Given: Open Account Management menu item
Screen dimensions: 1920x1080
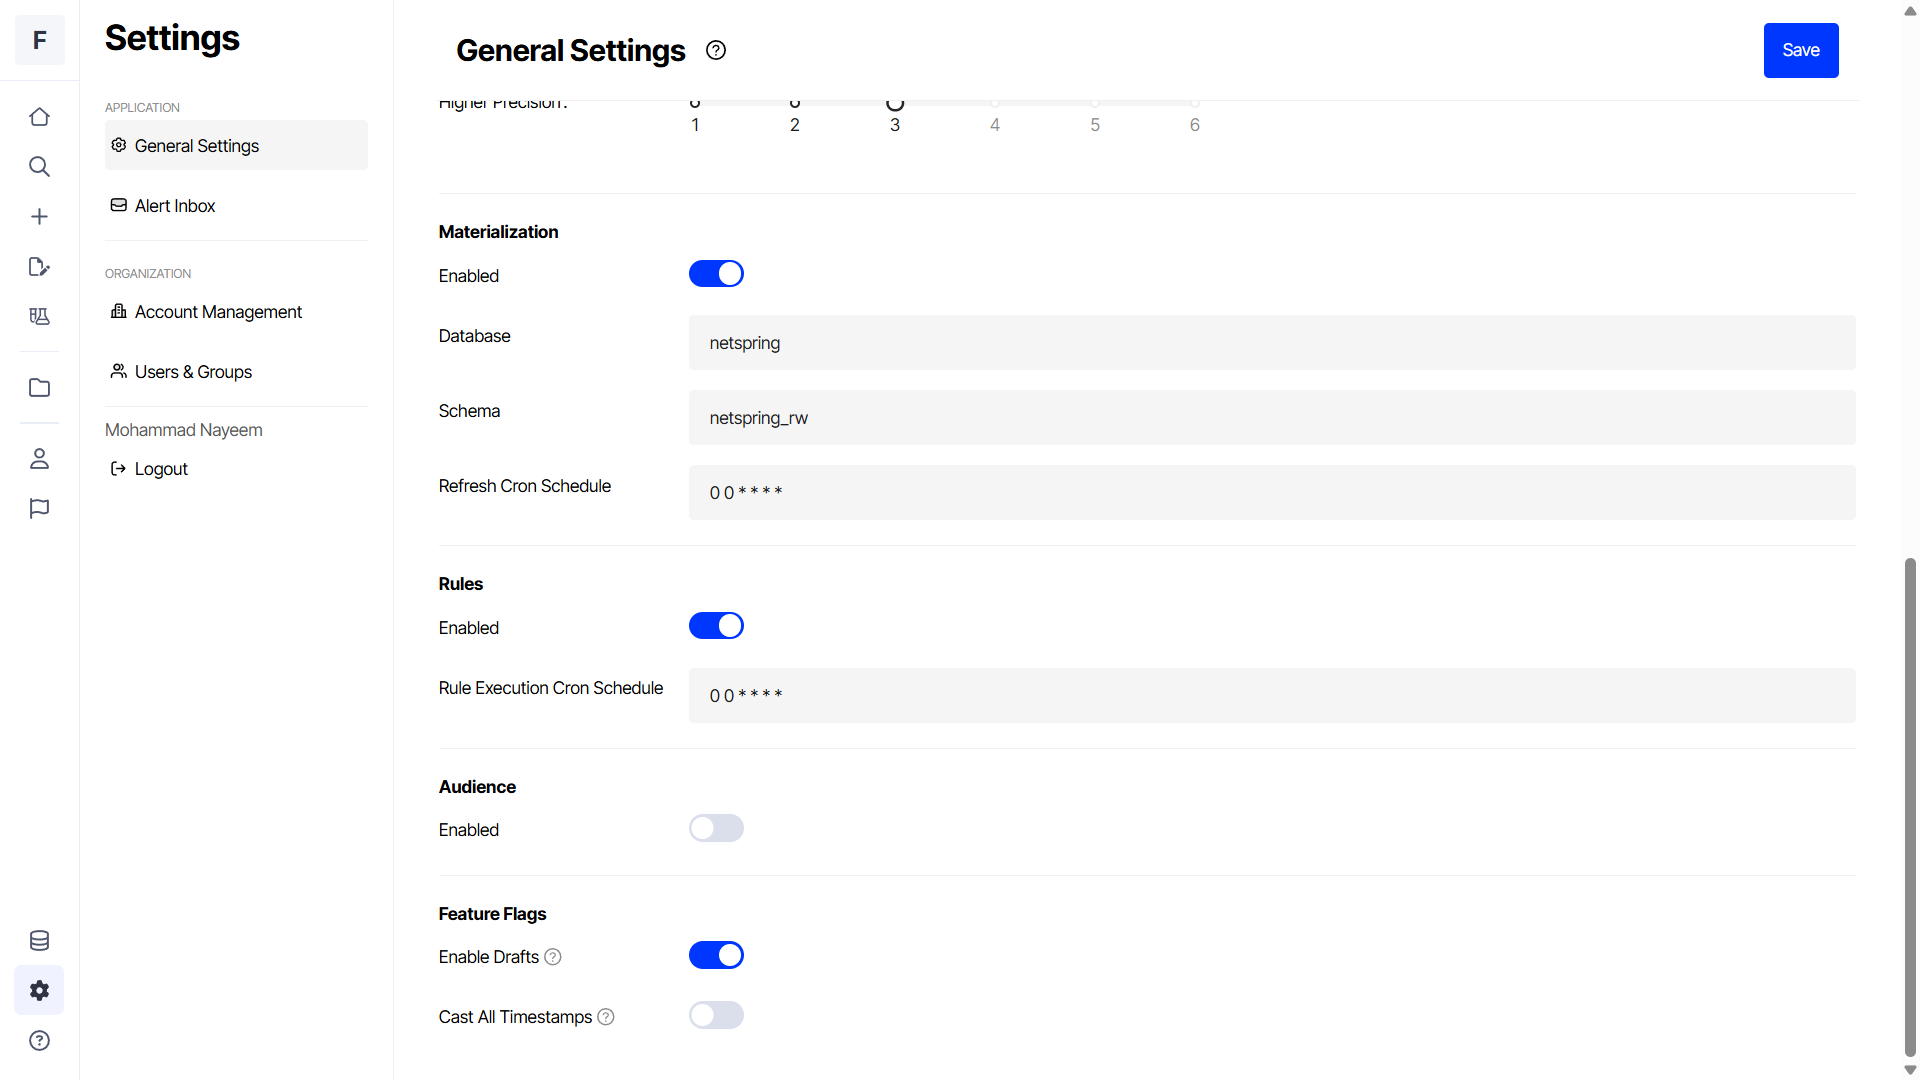Looking at the screenshot, I should tap(236, 312).
